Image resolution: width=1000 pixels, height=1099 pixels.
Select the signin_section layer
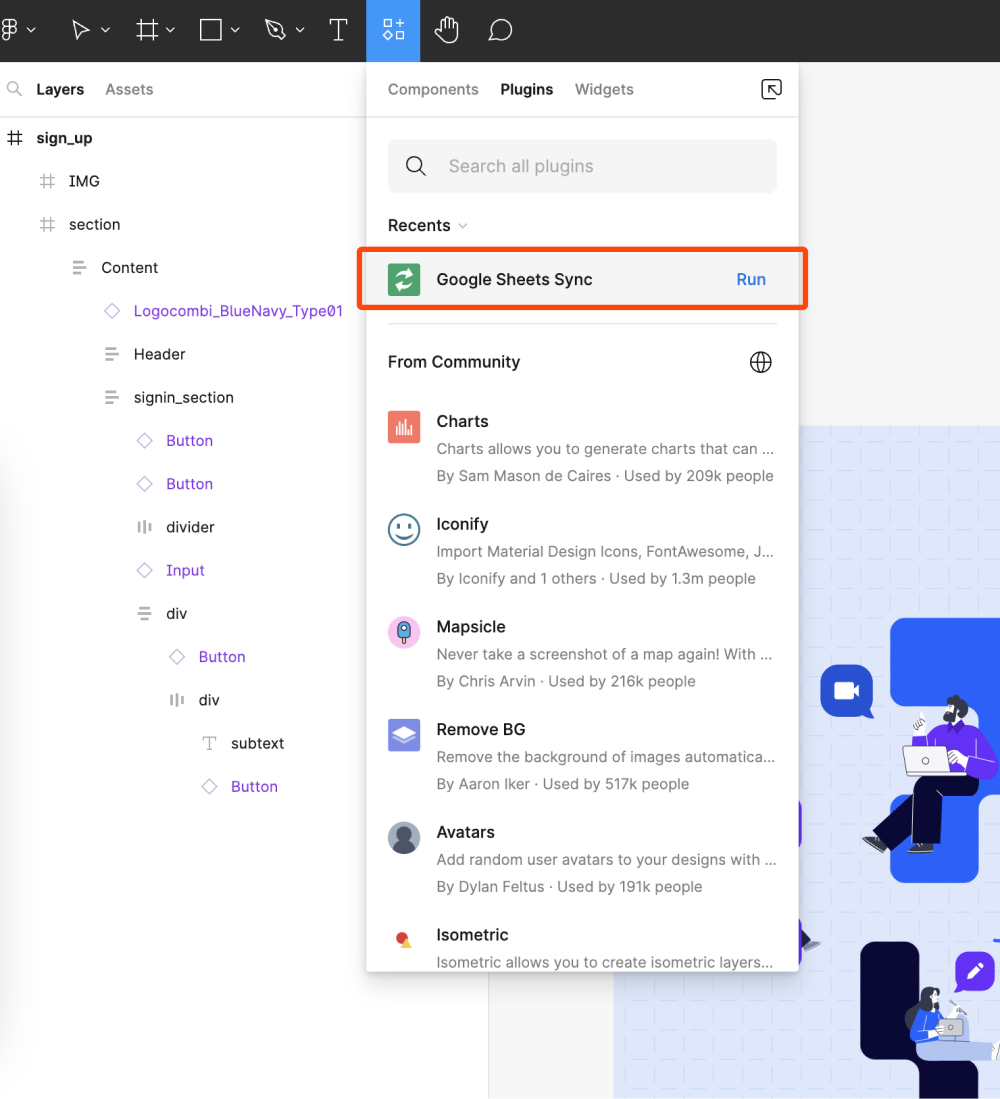182,397
